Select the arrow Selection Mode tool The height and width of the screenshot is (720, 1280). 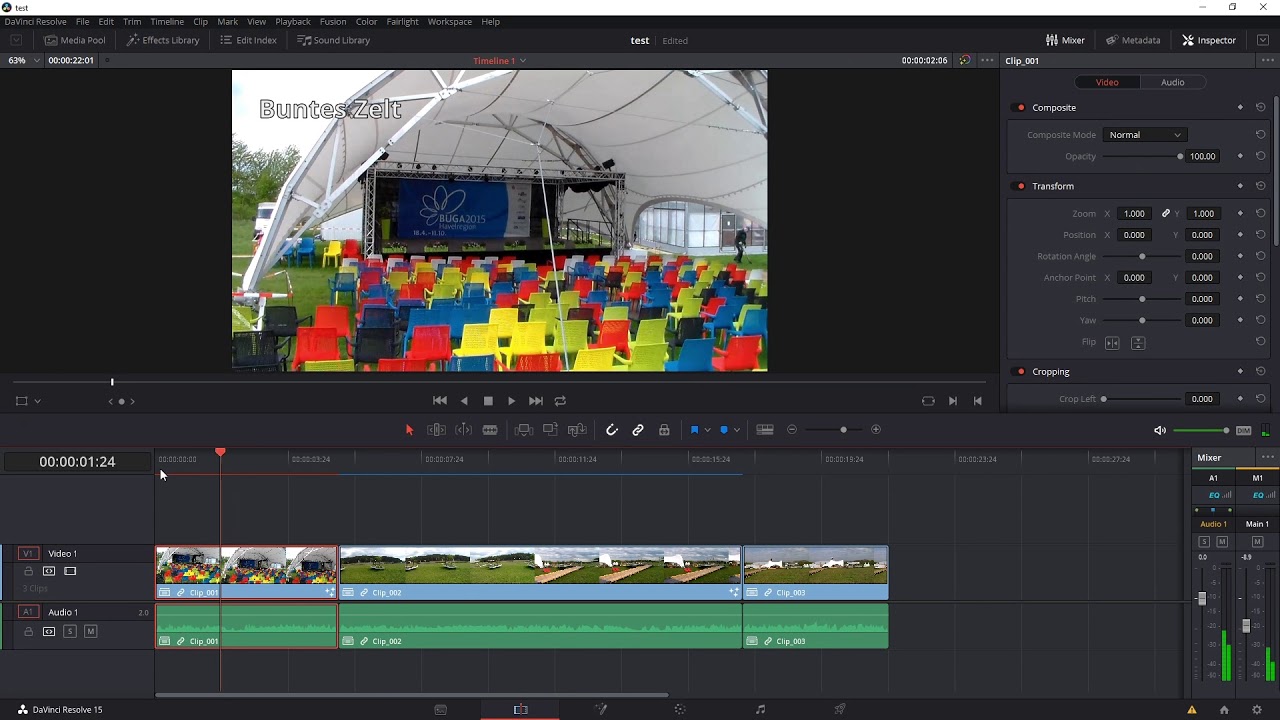(409, 430)
